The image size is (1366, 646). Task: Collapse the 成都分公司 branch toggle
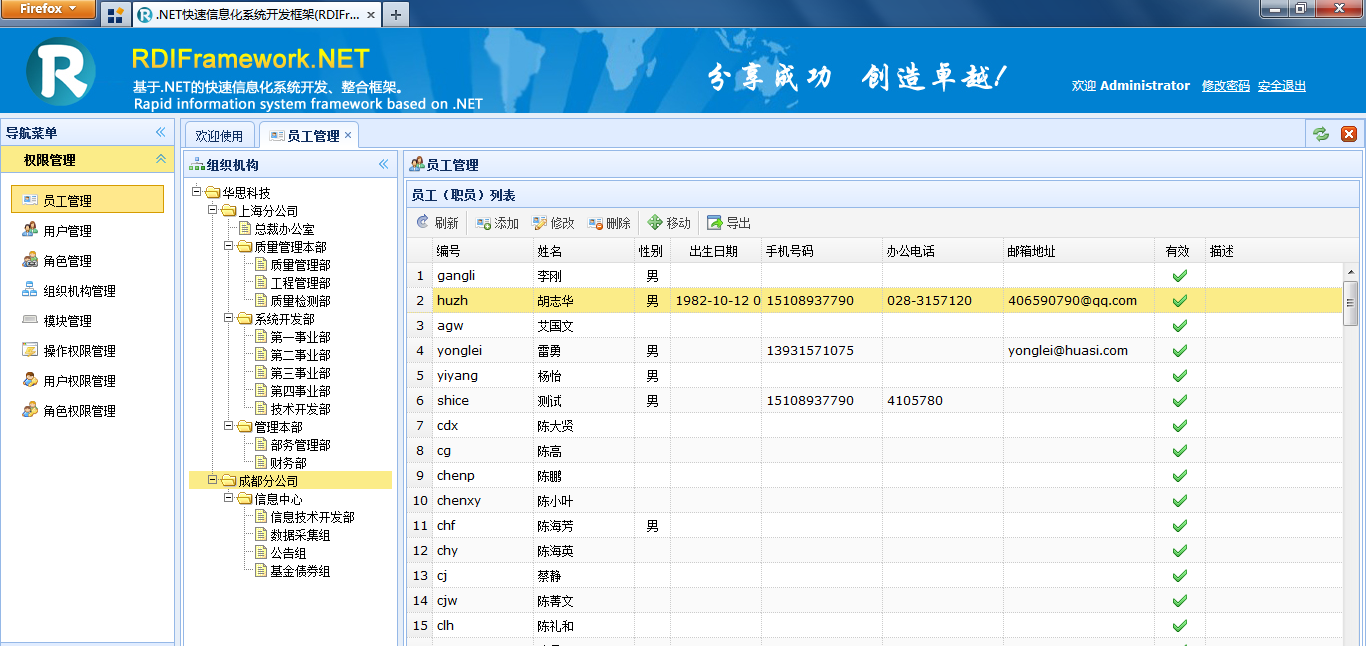click(212, 480)
